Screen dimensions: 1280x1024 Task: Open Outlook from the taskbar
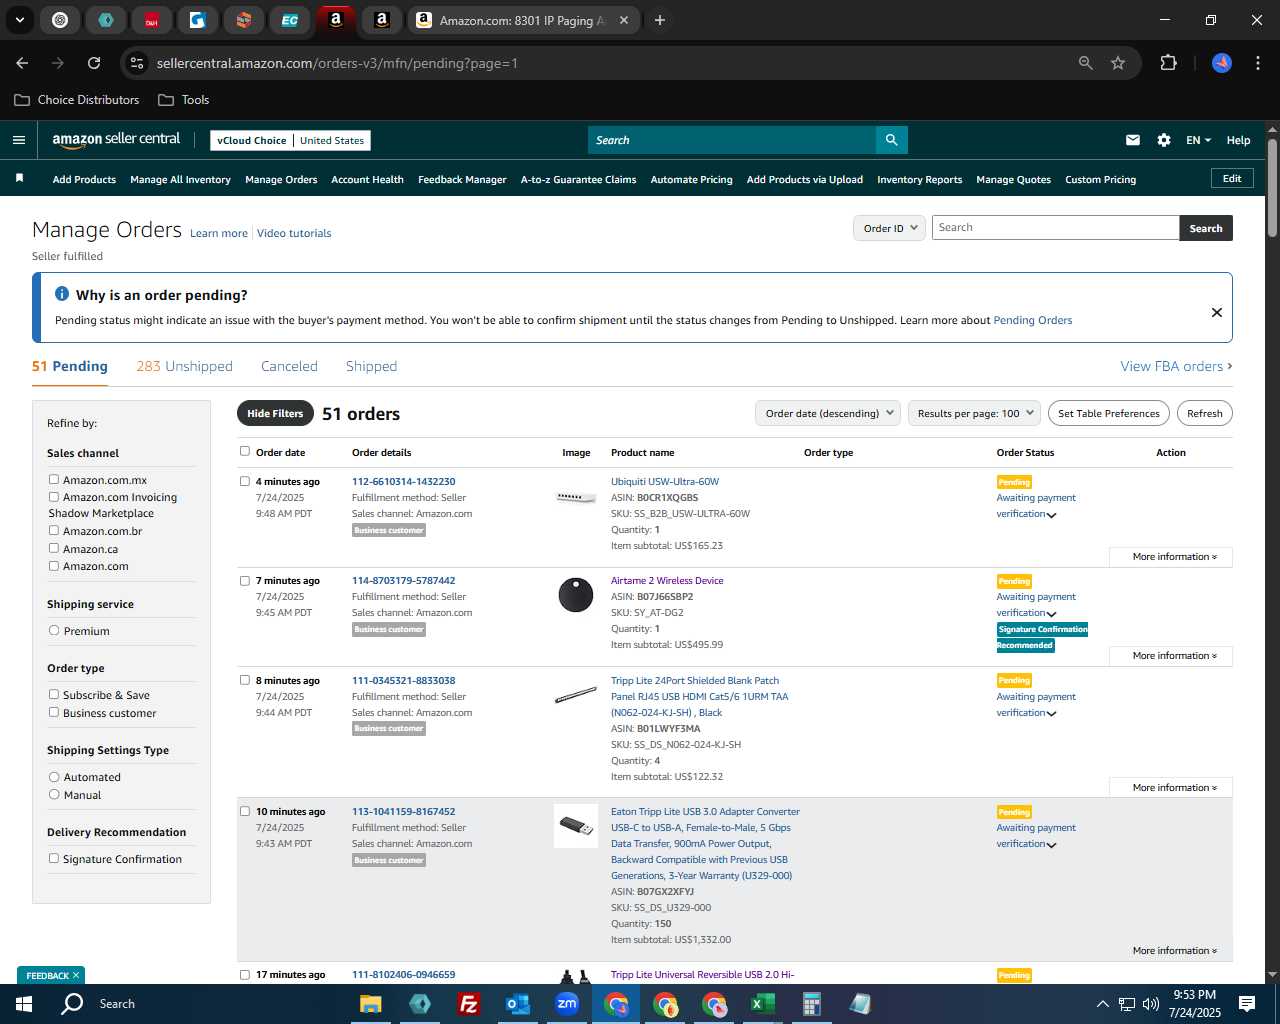pos(517,1004)
